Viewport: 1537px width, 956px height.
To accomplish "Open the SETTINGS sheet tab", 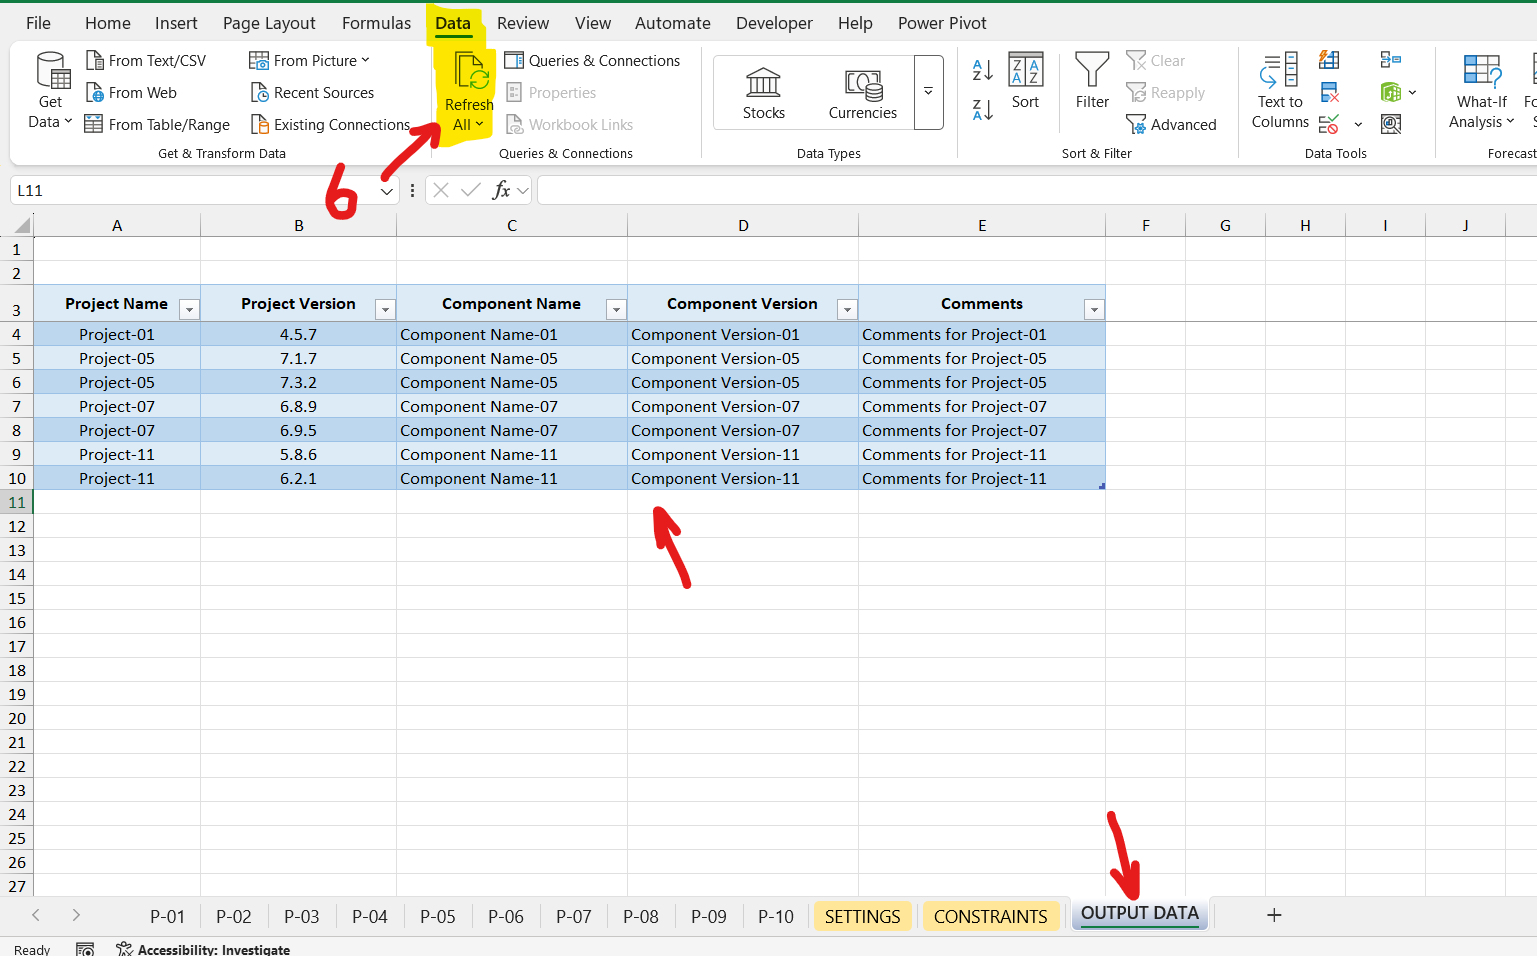I will [862, 917].
